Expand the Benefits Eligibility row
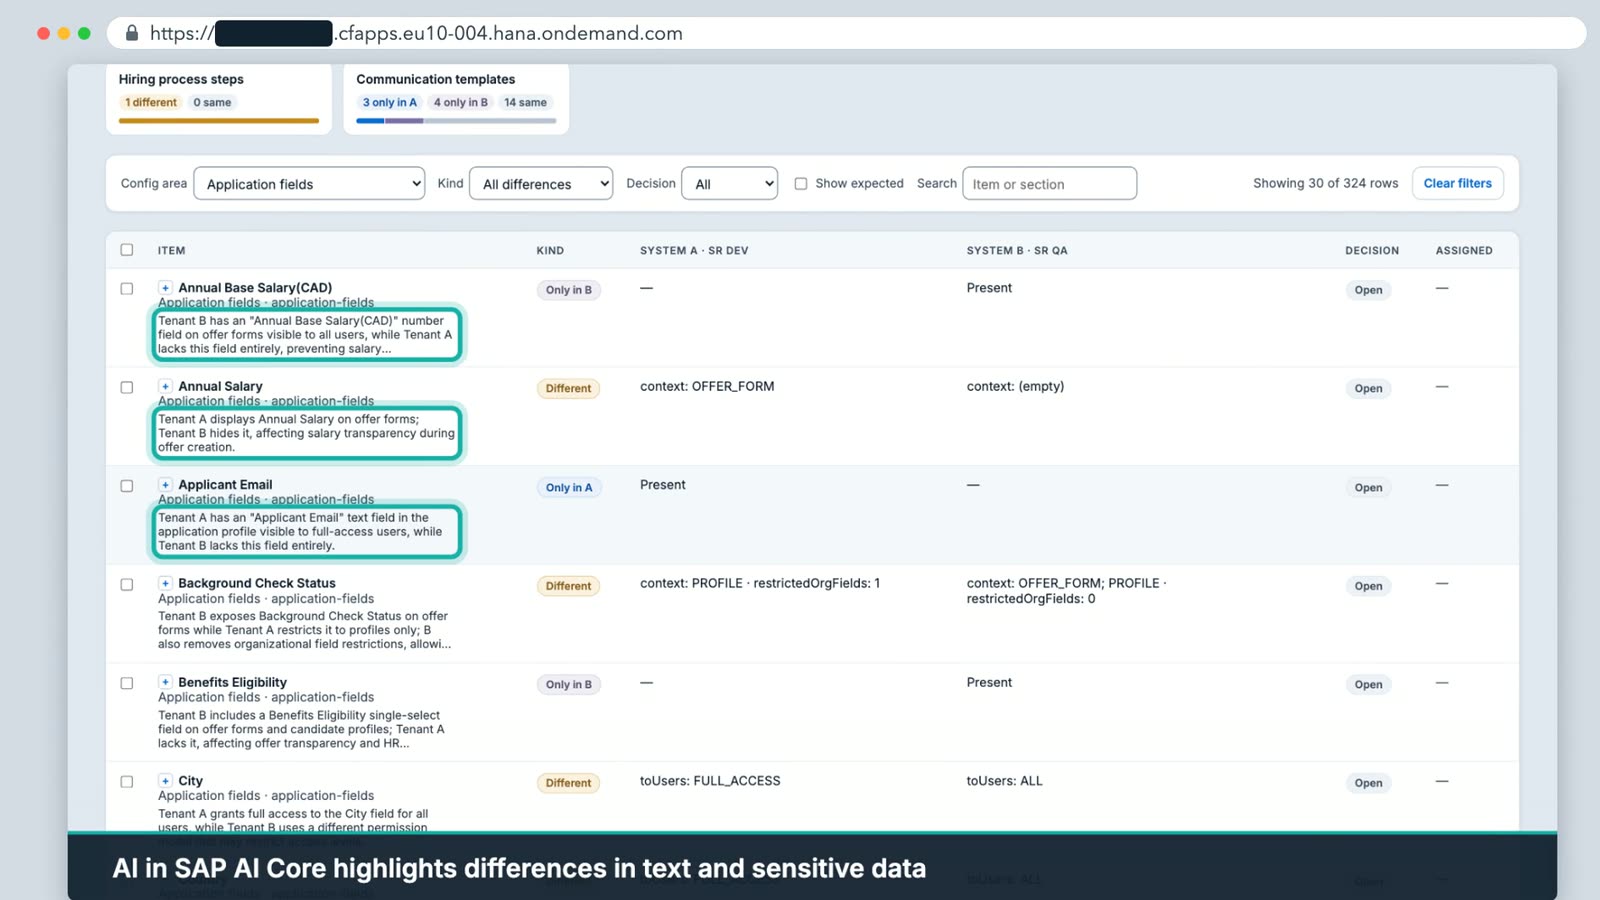Image resolution: width=1600 pixels, height=900 pixels. click(165, 682)
